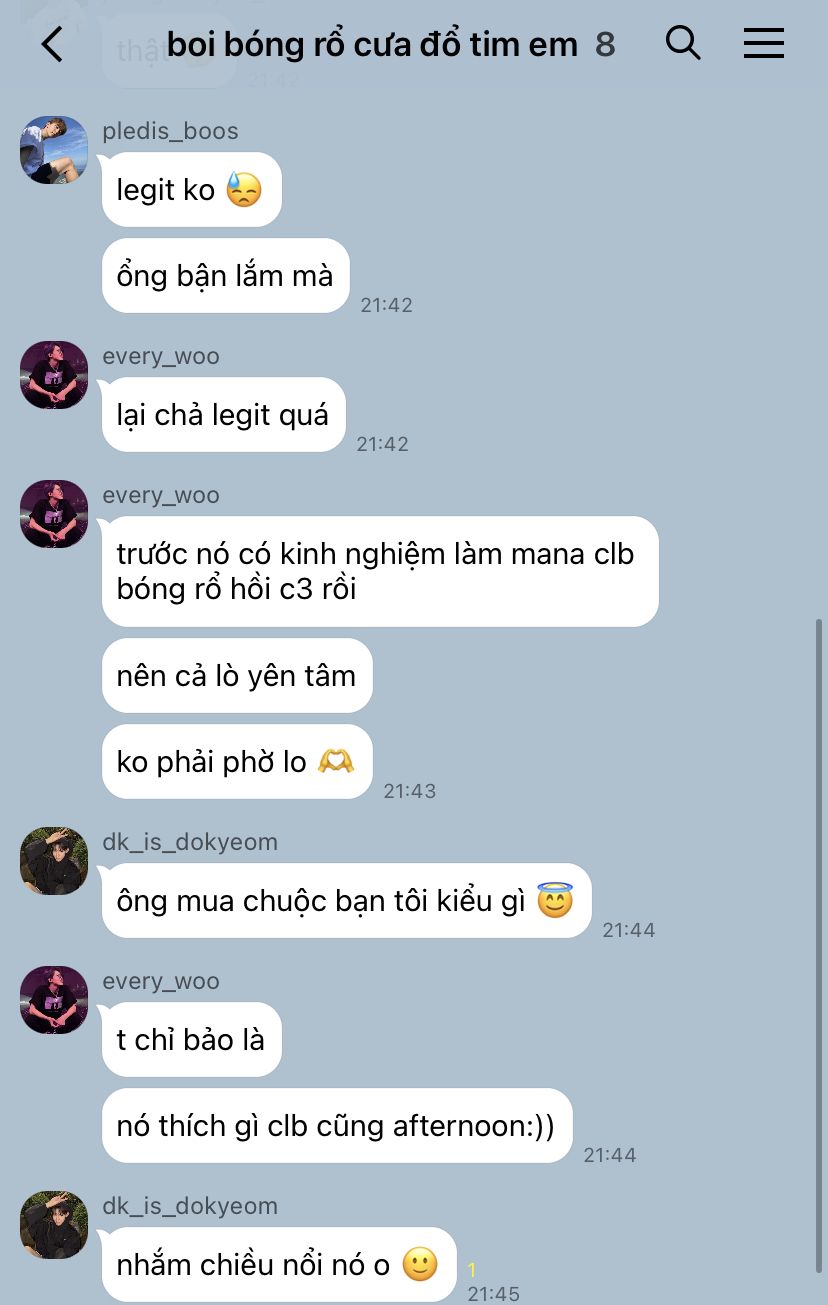The height and width of the screenshot is (1305, 828).
Task: Open the chat search magnifier
Action: [683, 43]
